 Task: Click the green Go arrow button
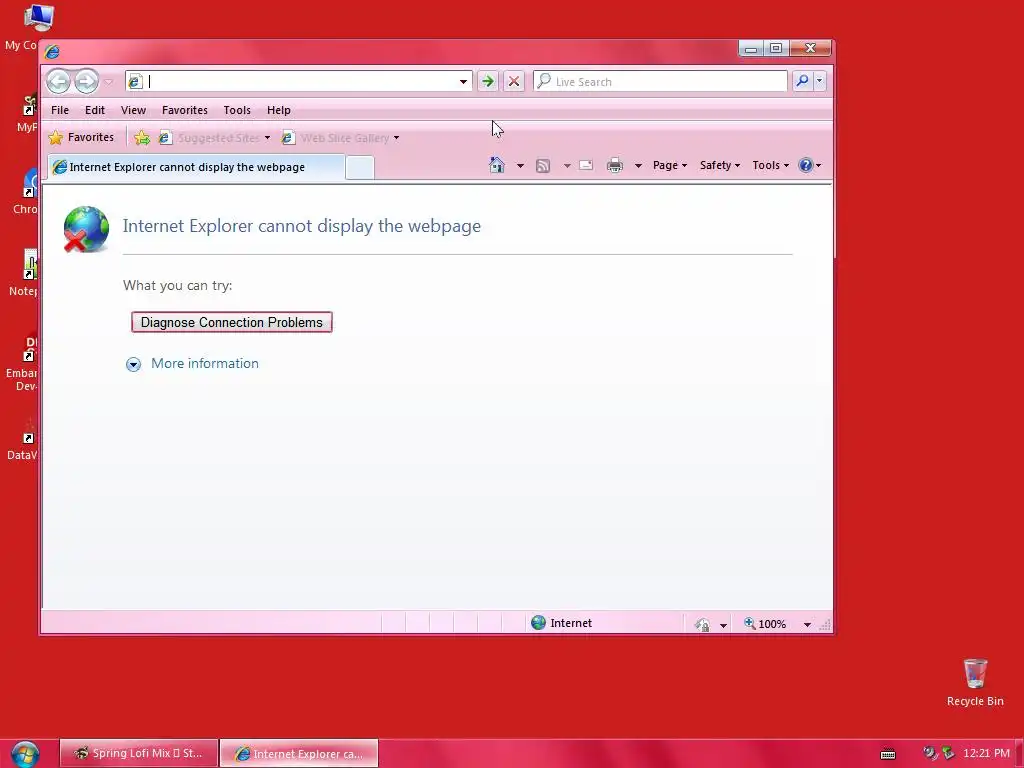(488, 82)
